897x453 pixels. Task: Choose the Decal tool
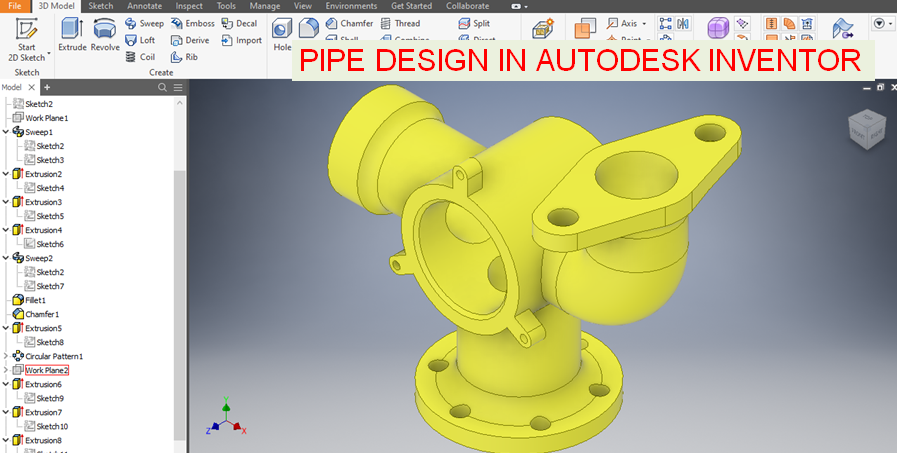239,23
